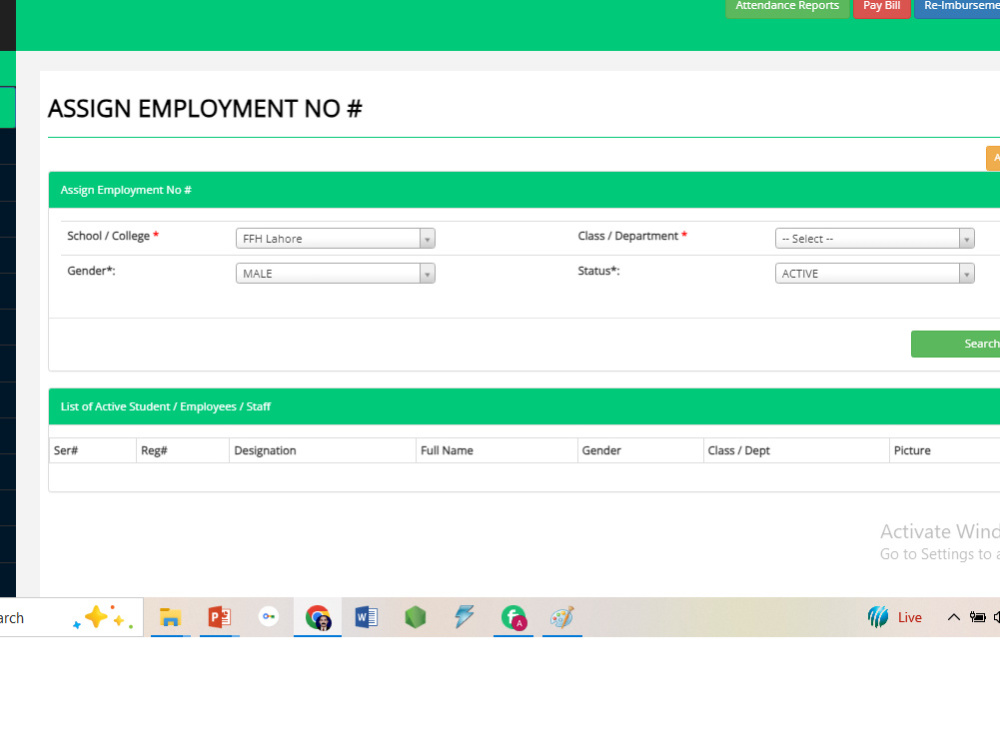Open the Attendance Reports button

787,7
